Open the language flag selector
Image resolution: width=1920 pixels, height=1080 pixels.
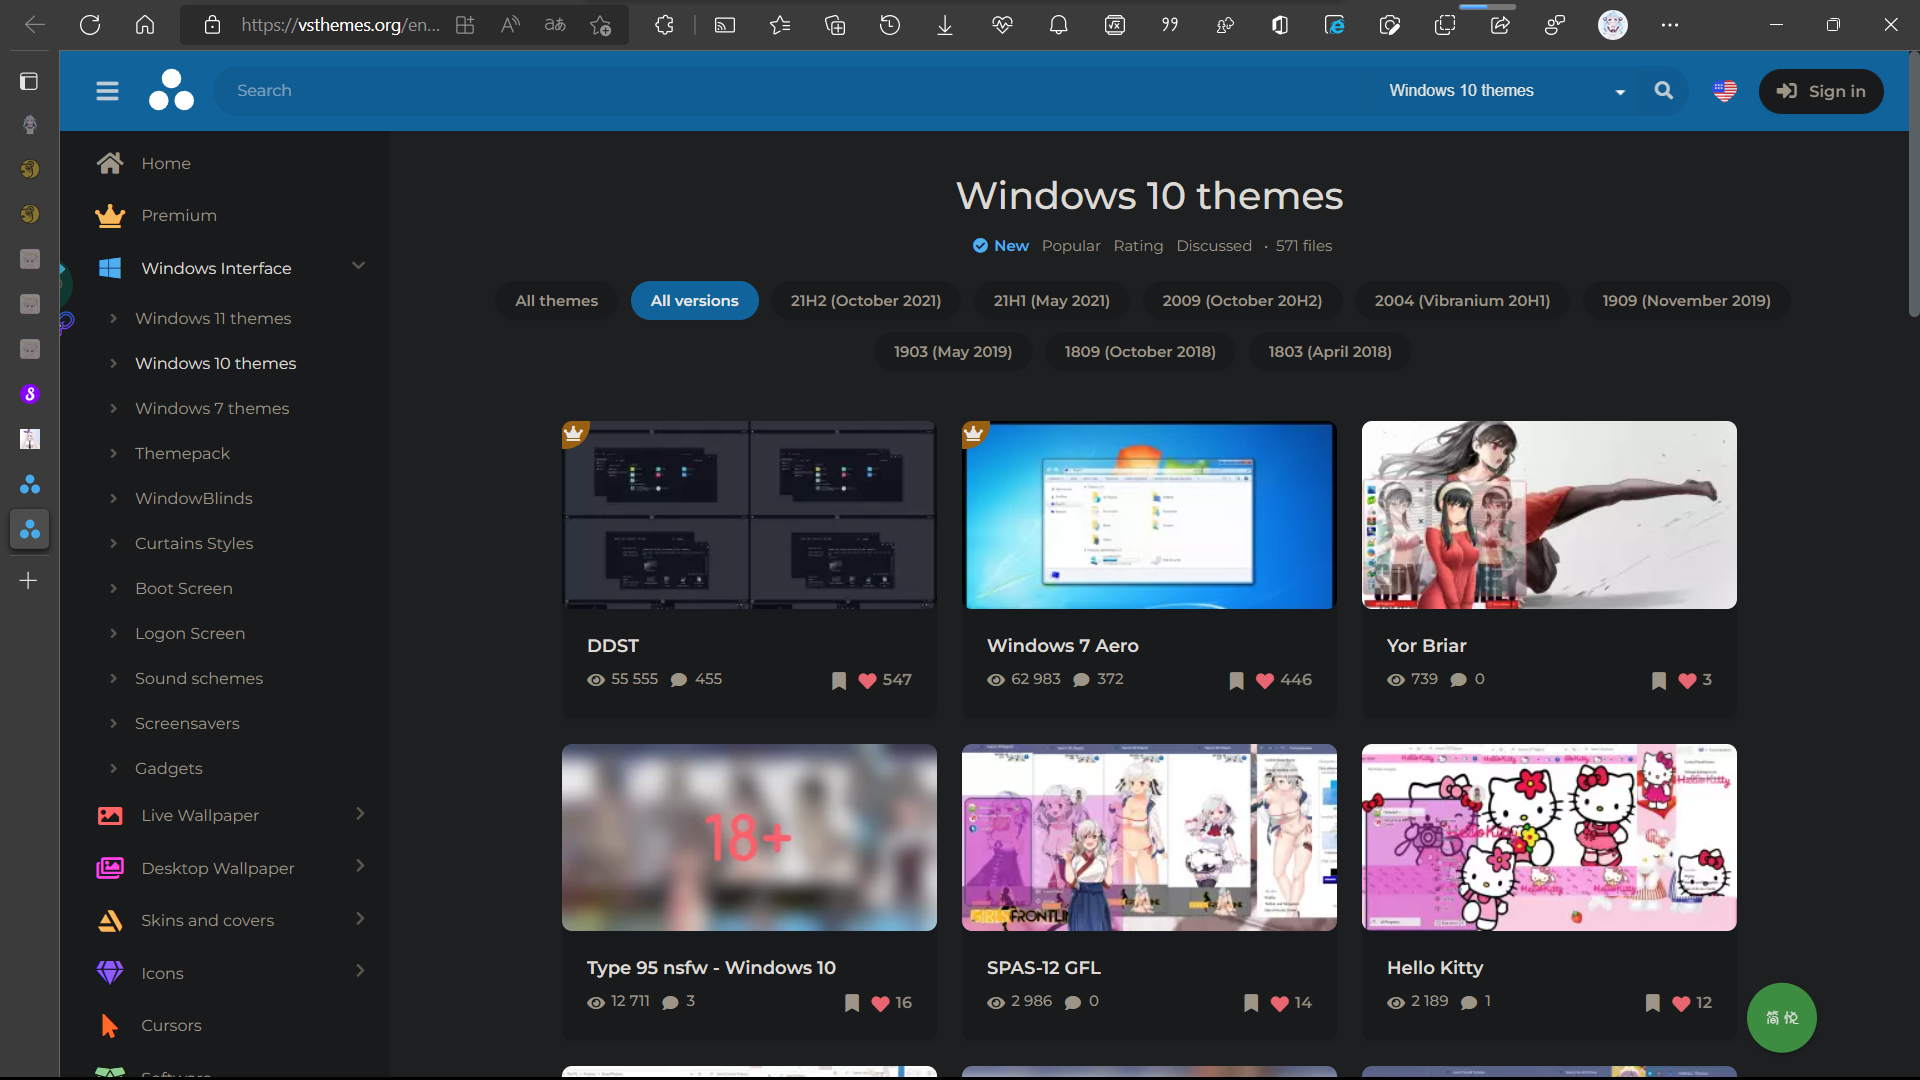1725,91
